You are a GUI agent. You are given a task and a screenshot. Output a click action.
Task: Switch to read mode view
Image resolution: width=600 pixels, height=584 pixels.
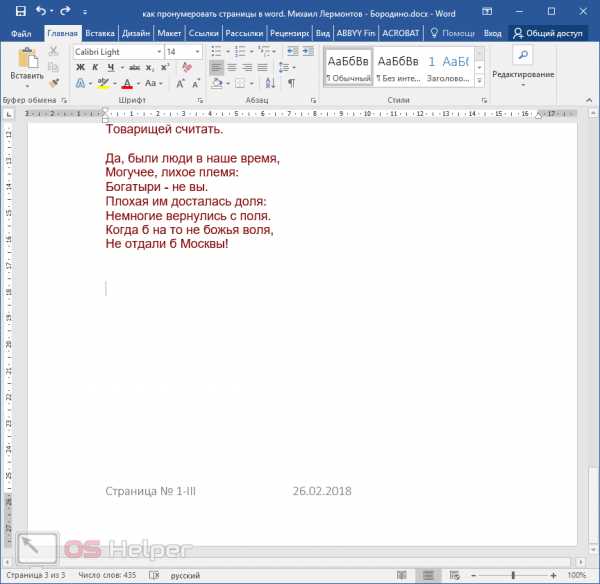point(402,575)
